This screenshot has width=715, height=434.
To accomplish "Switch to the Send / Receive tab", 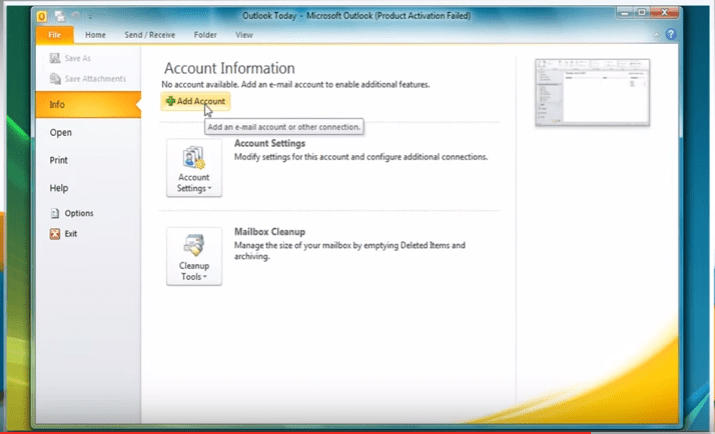I will coord(150,35).
